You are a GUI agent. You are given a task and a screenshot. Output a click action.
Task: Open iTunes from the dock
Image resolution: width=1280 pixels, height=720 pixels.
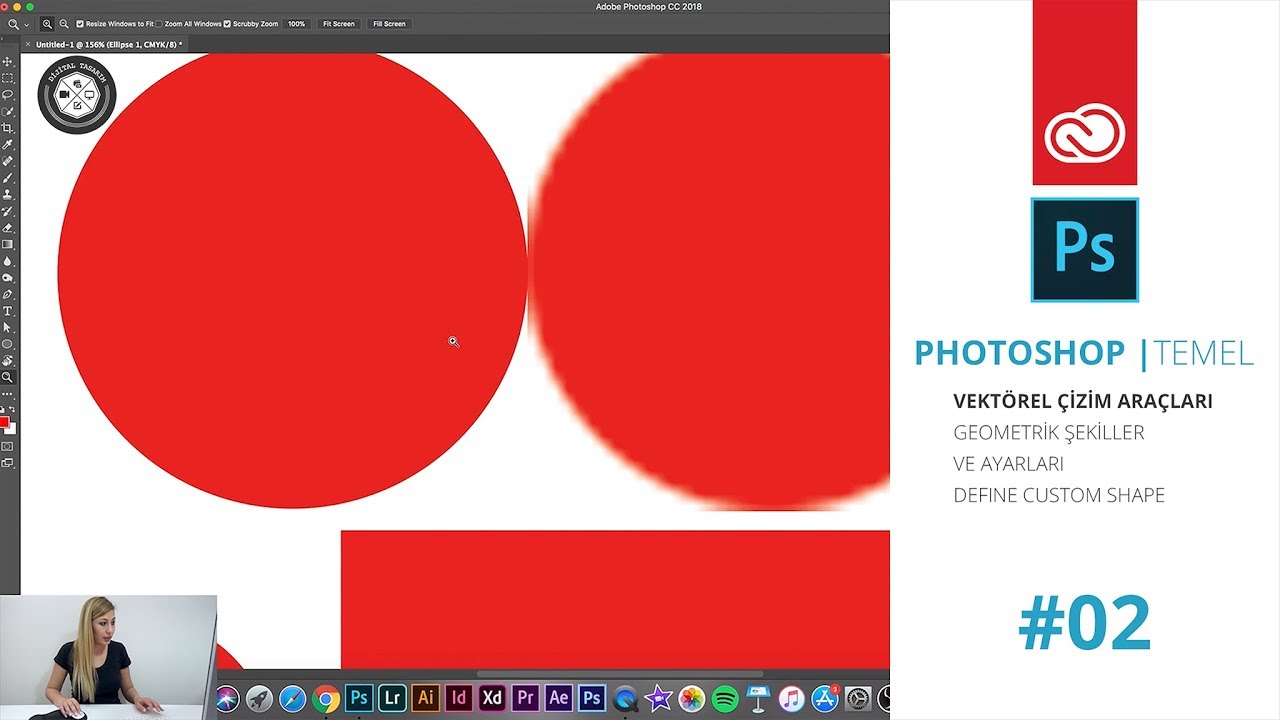click(791, 698)
